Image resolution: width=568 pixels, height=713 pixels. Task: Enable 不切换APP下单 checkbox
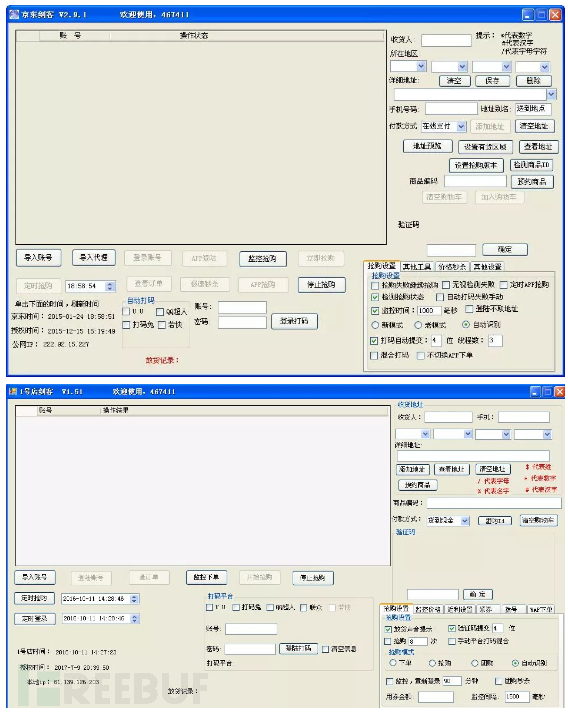[421, 355]
